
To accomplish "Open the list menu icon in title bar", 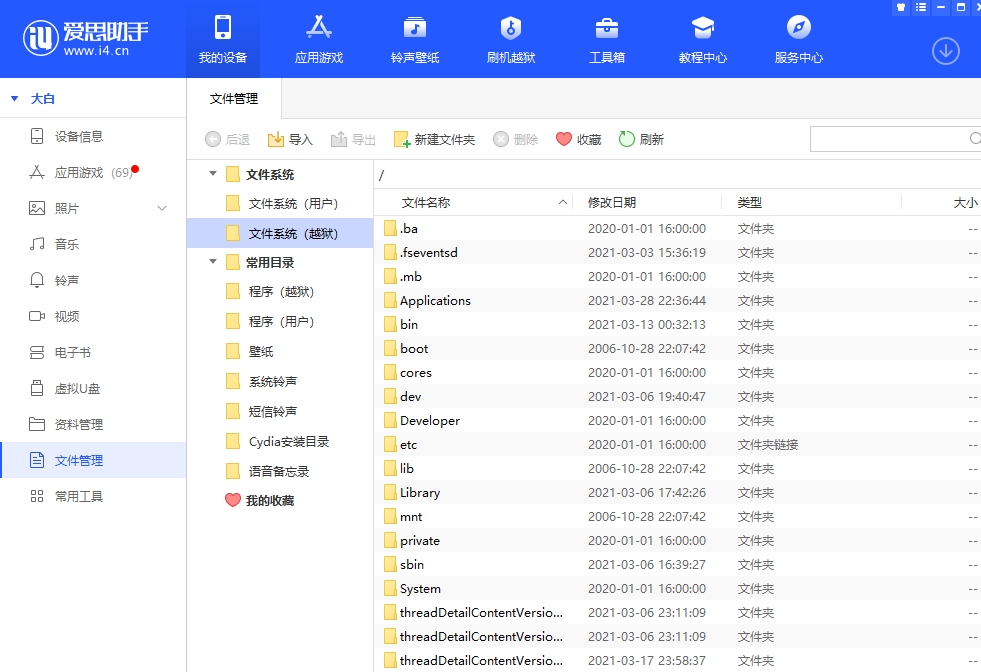I will point(919,7).
